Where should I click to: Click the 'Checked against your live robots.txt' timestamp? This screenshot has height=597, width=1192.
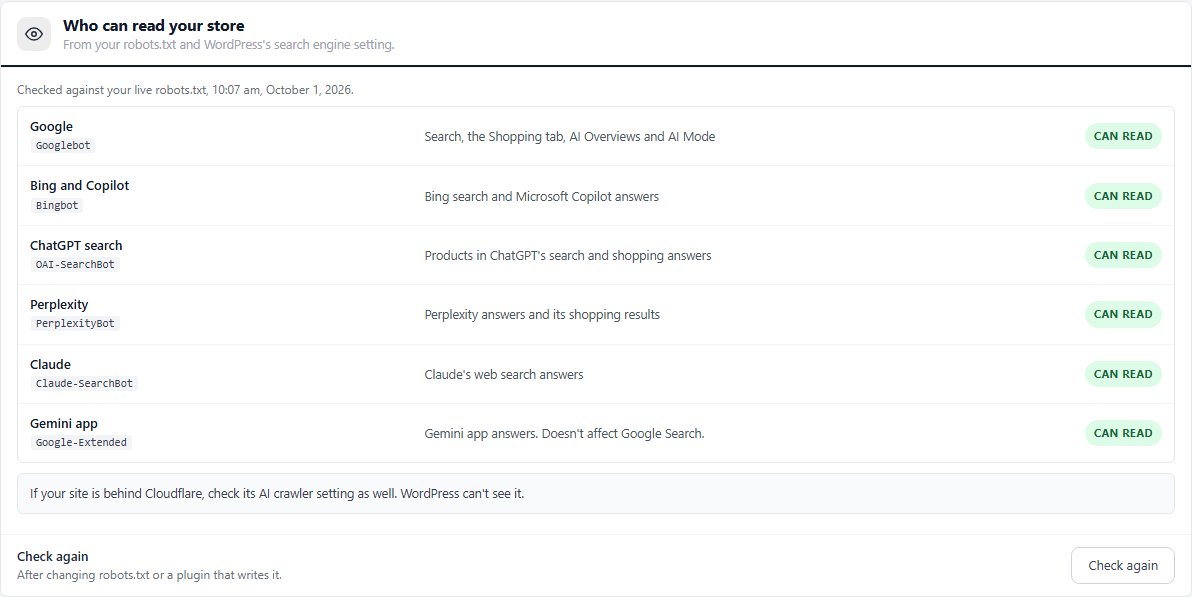(x=185, y=90)
